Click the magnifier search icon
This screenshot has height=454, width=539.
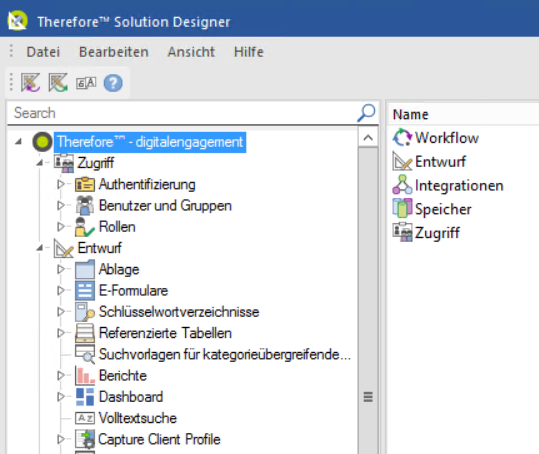[366, 113]
